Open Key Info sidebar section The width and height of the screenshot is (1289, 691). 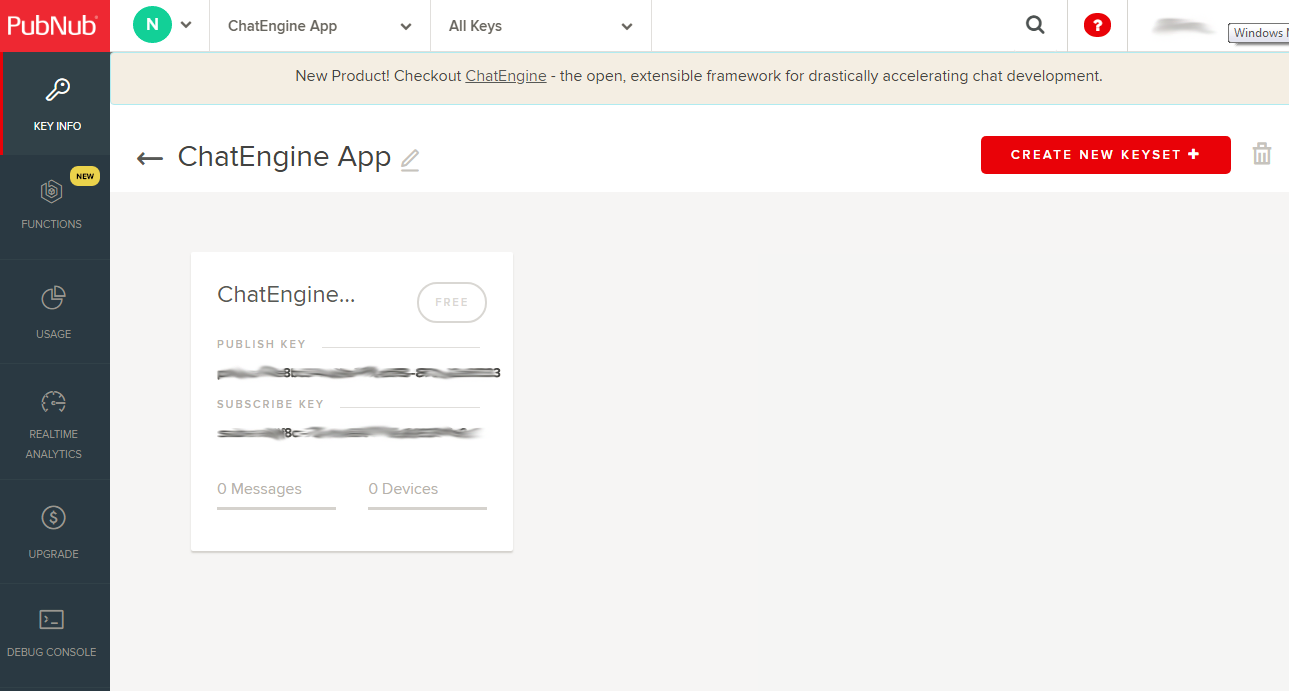click(56, 104)
